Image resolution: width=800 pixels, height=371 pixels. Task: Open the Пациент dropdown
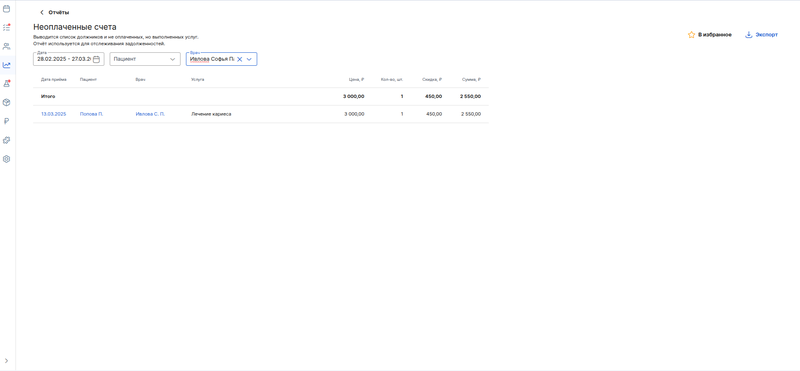coord(145,59)
